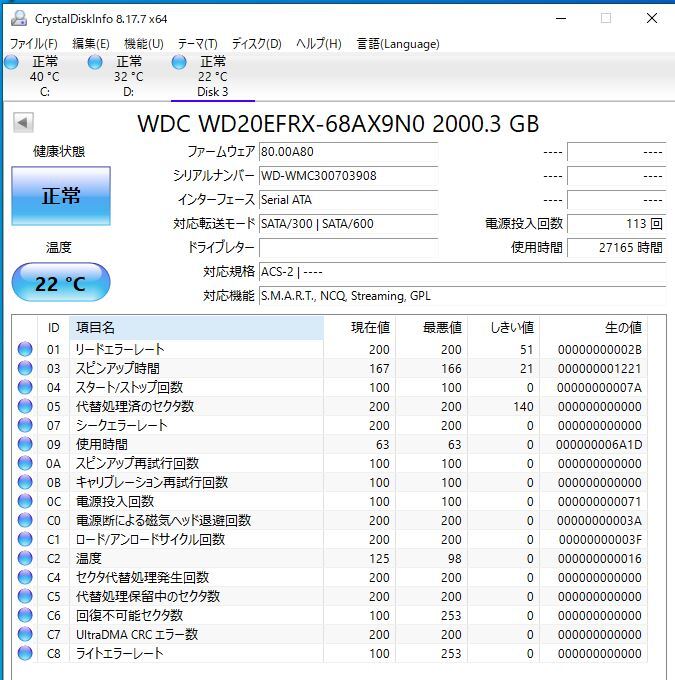Viewport: 675px width, 680px height.
Task: Click the interface field Serial ATA
Action: click(348, 199)
